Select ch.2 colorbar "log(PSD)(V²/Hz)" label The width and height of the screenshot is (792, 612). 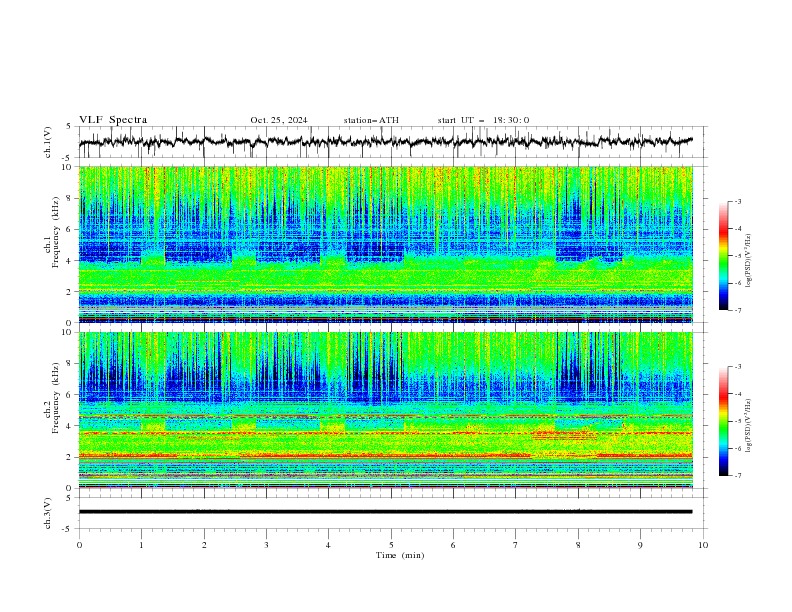point(748,426)
